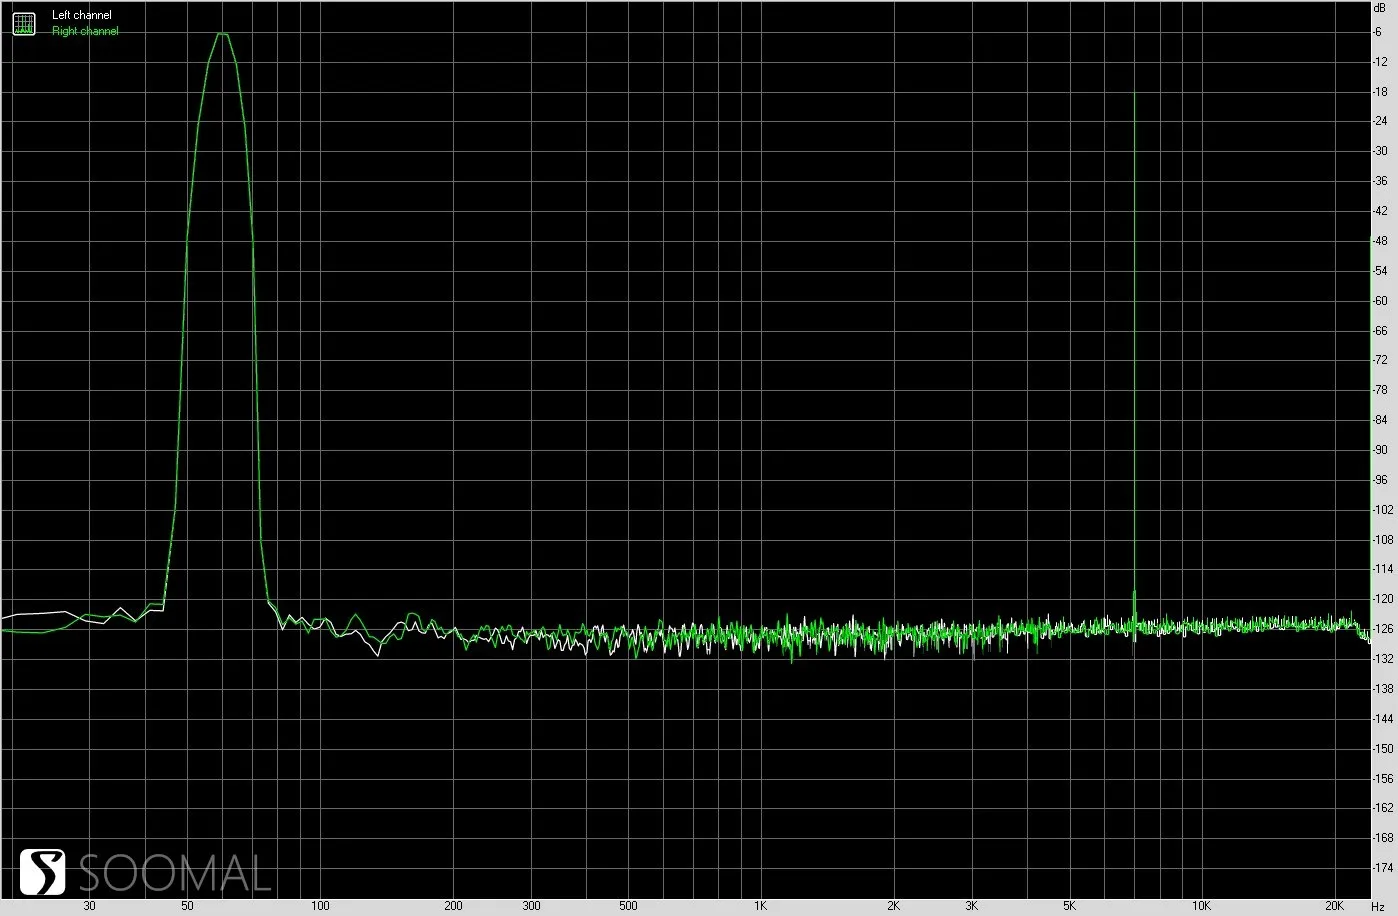The image size is (1398, 916).
Task: Click the 'dB' unit label on the level axis
Action: (1380, 7)
